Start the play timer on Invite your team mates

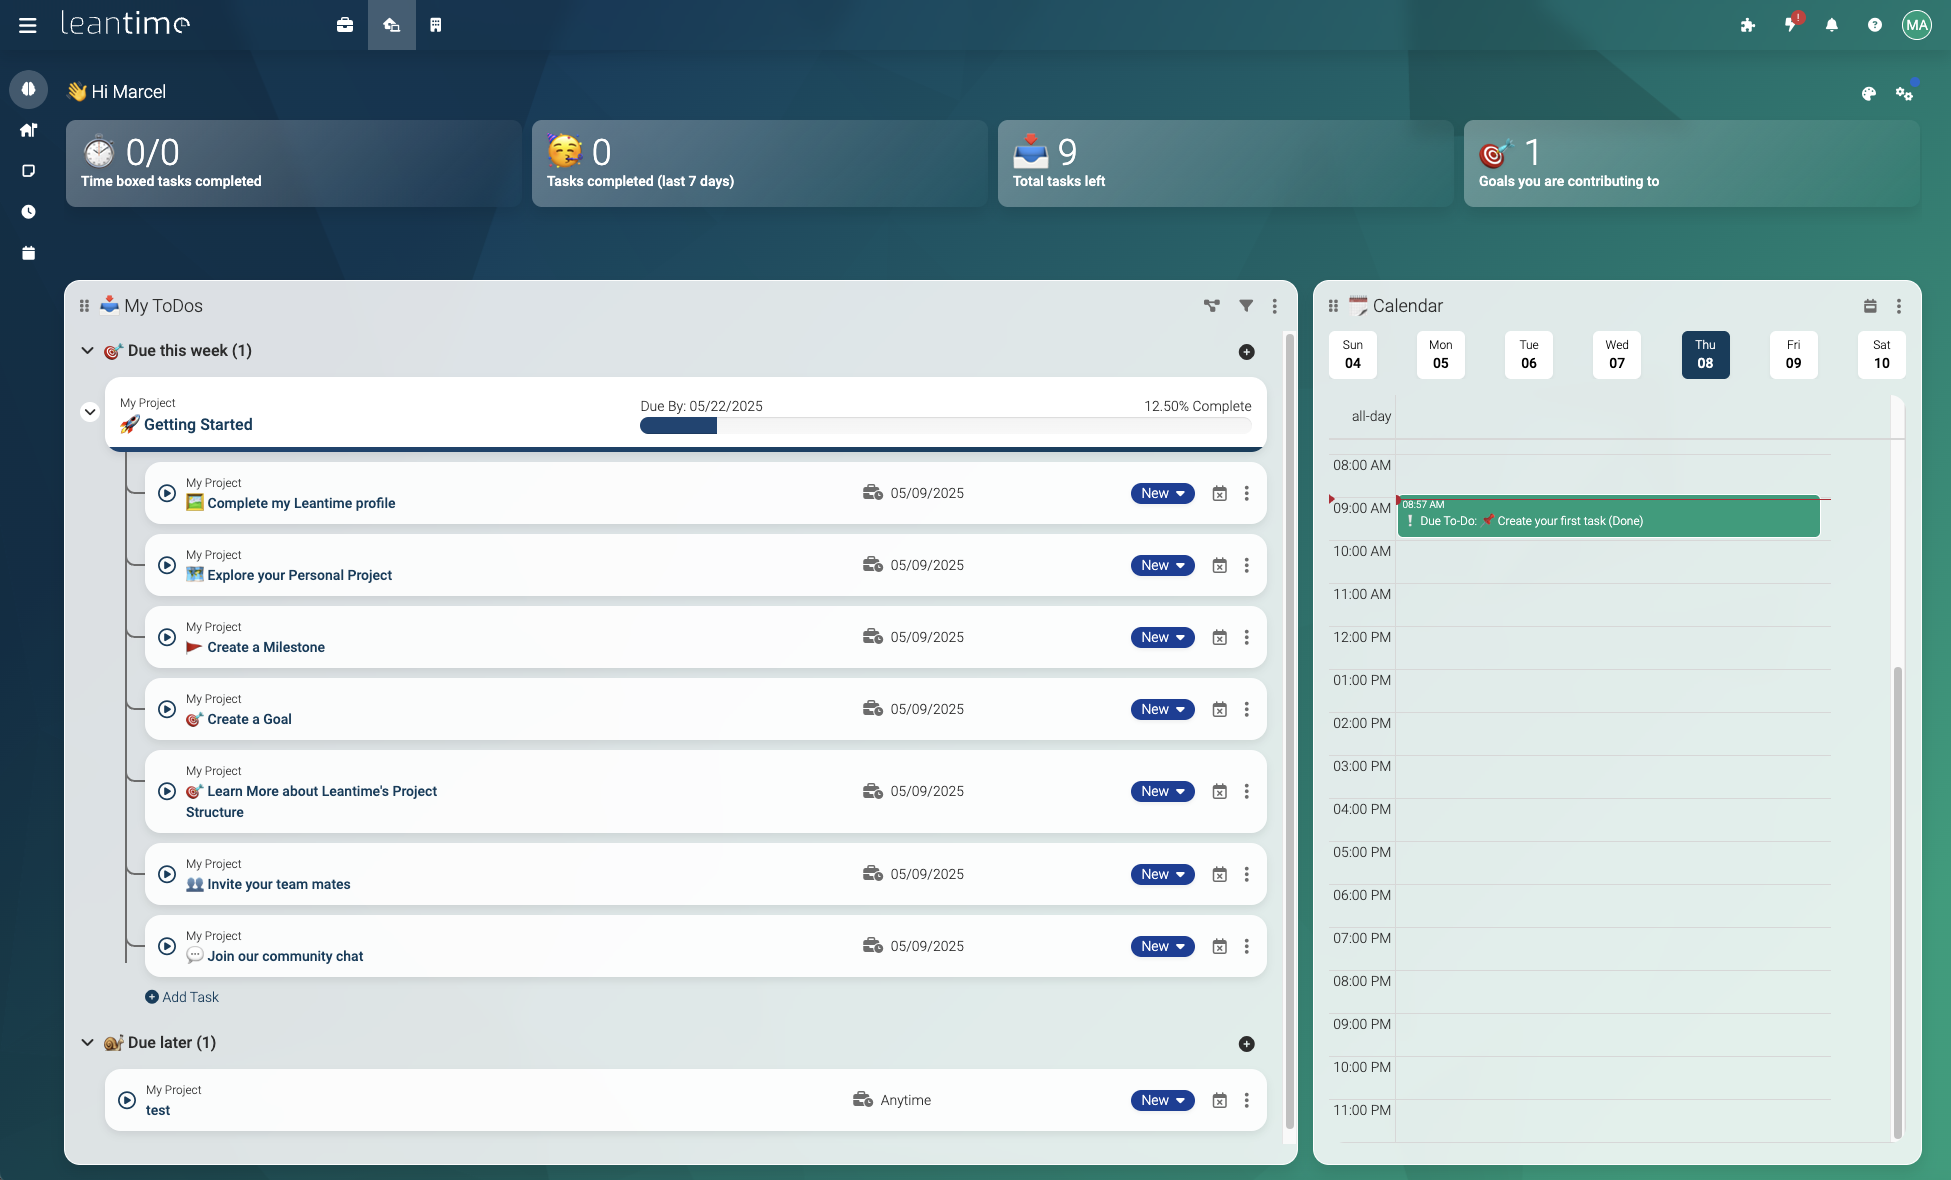click(166, 873)
